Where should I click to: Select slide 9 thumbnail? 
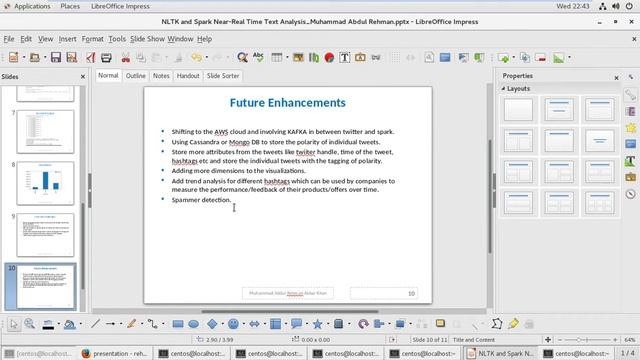pos(45,235)
